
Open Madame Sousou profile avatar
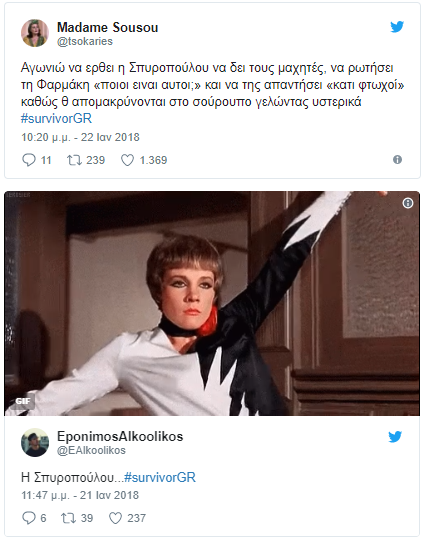(x=35, y=33)
